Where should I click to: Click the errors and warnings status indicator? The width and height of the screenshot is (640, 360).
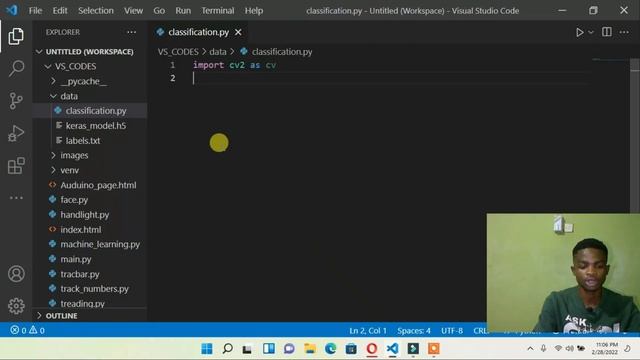click(x=27, y=330)
